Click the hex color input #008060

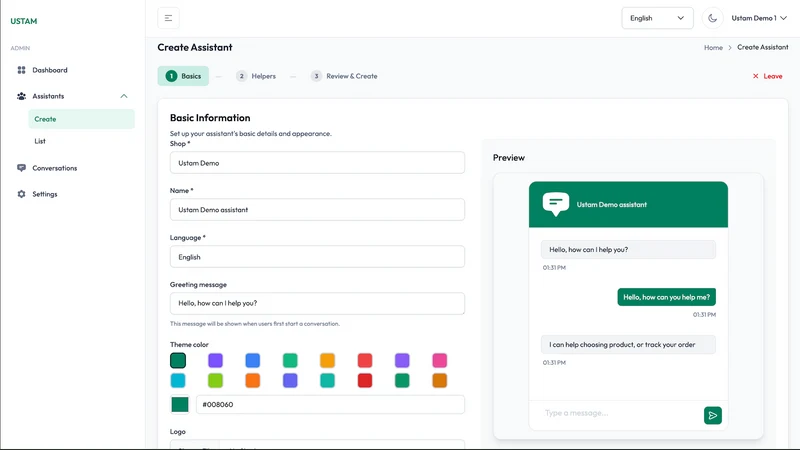tap(330, 405)
